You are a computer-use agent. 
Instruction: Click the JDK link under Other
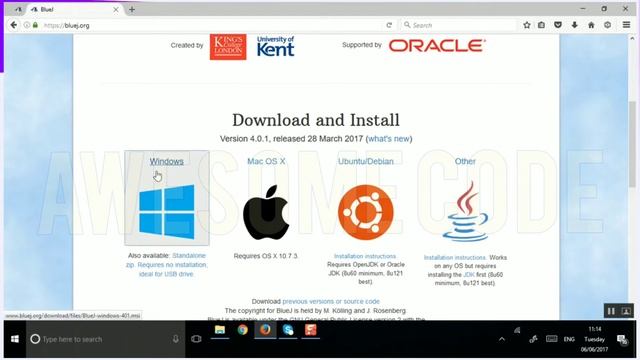[x=469, y=275]
